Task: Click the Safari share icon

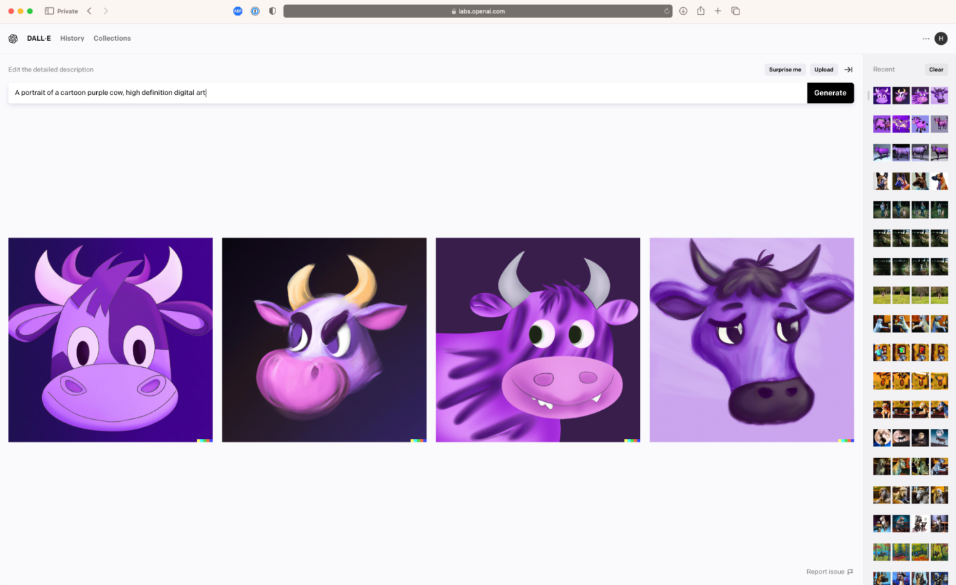Action: [x=701, y=11]
